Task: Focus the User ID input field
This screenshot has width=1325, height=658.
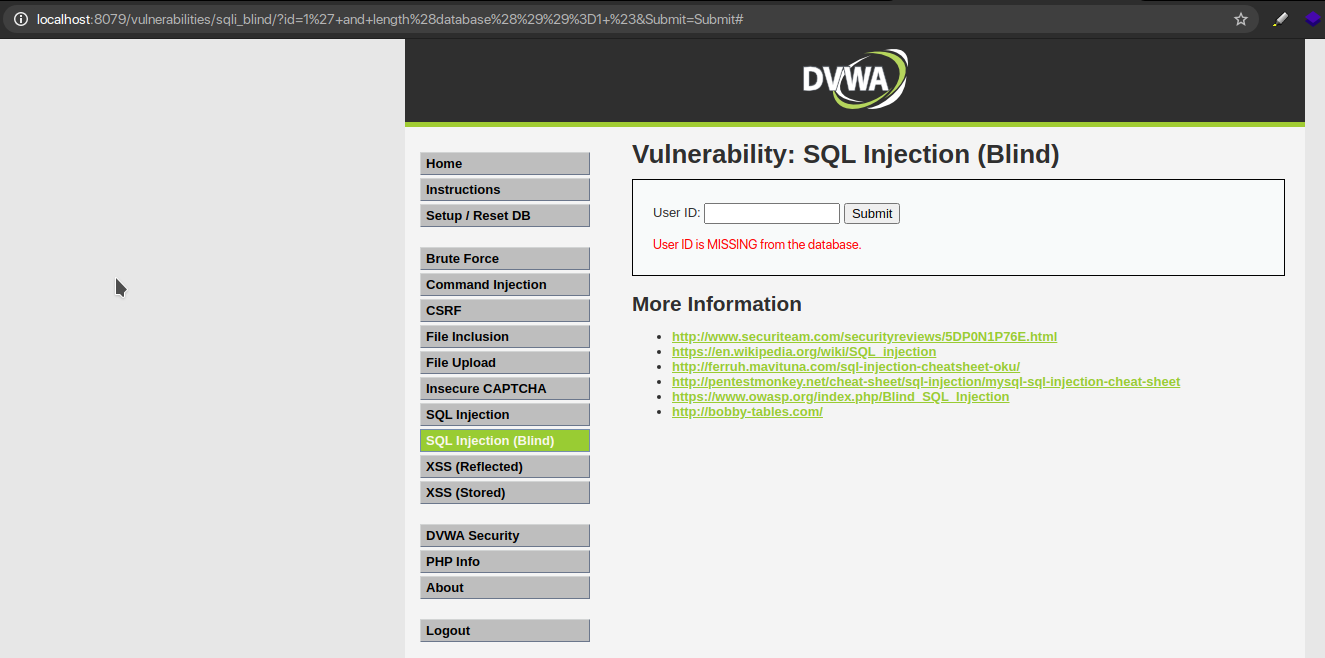Action: tap(772, 213)
